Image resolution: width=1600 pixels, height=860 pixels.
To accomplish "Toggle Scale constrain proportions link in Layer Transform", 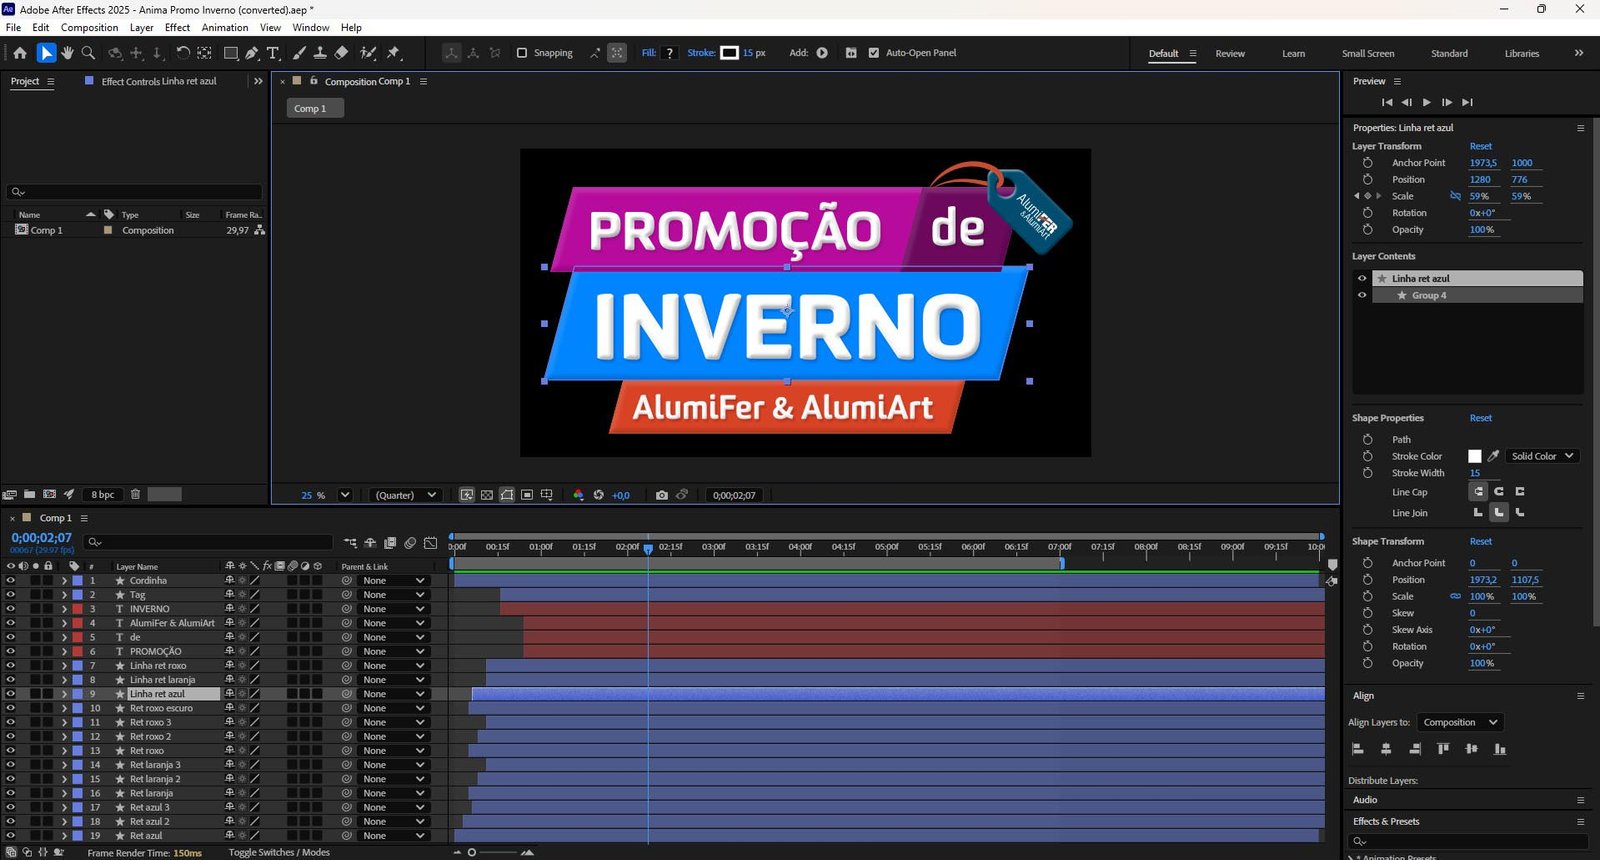I will [x=1455, y=196].
